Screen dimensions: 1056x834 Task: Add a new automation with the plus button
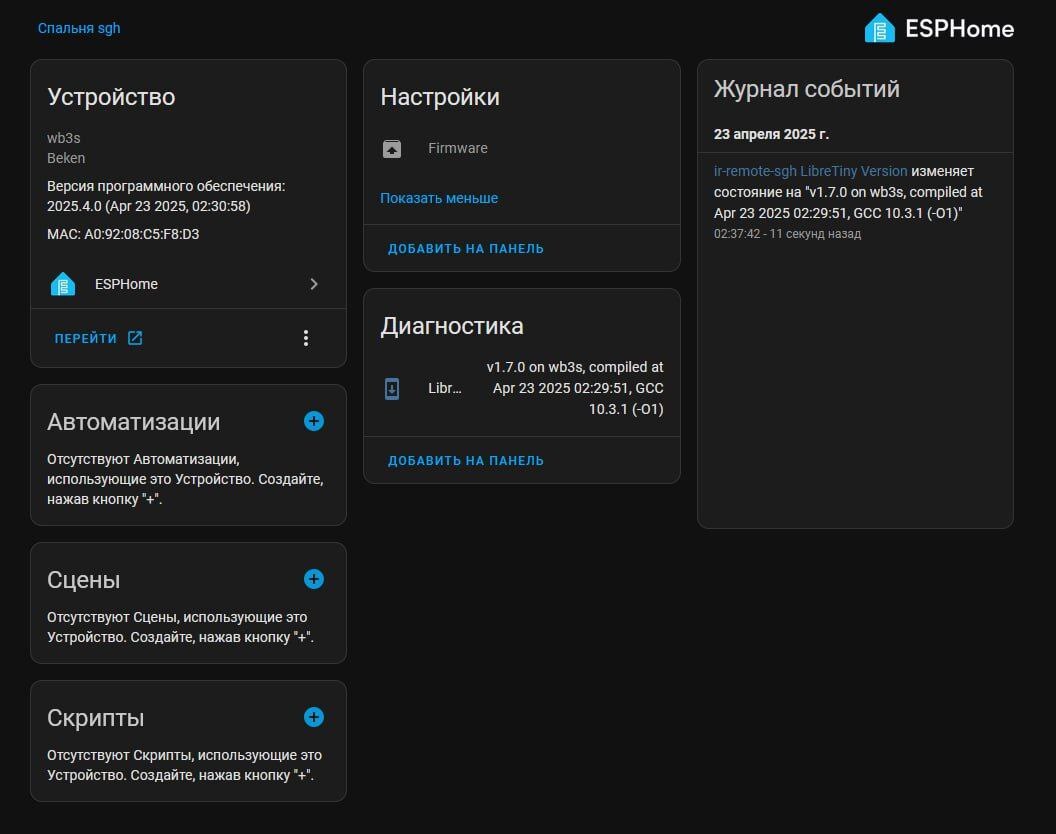314,422
